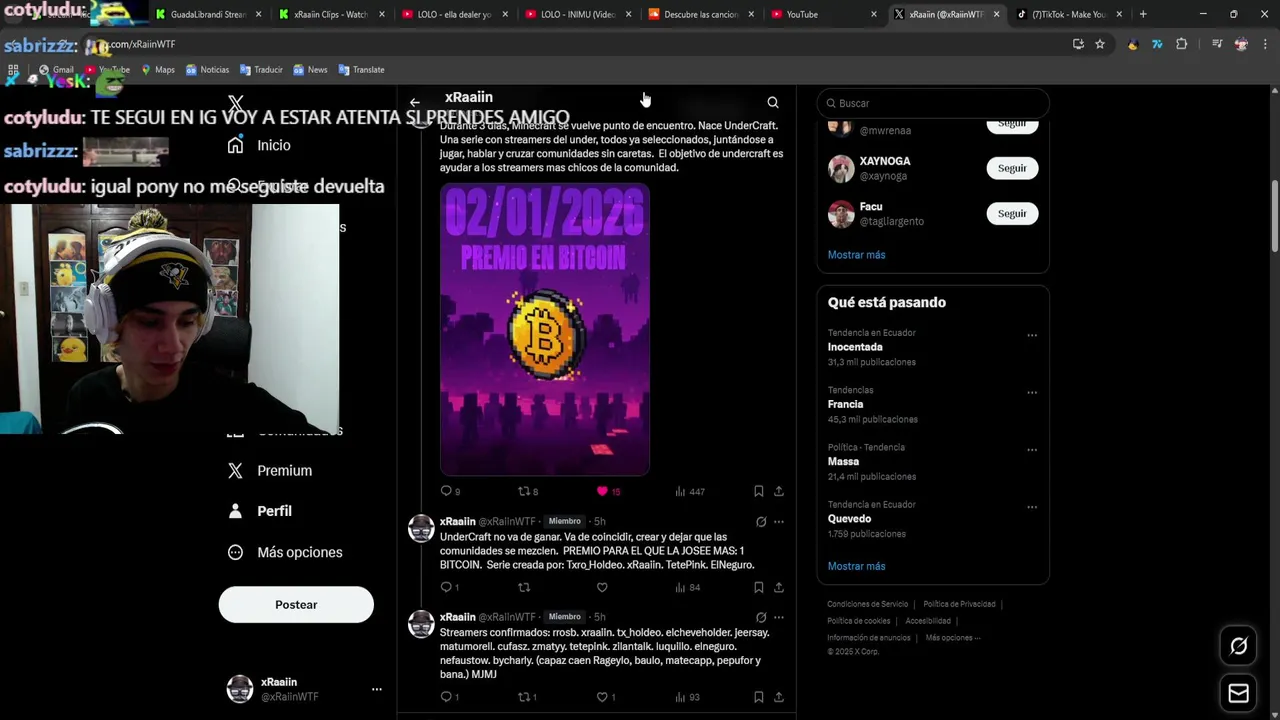The width and height of the screenshot is (1280, 720).
Task: Open more menu on the UnderCraft no va de ganar tweet
Action: [x=779, y=521]
